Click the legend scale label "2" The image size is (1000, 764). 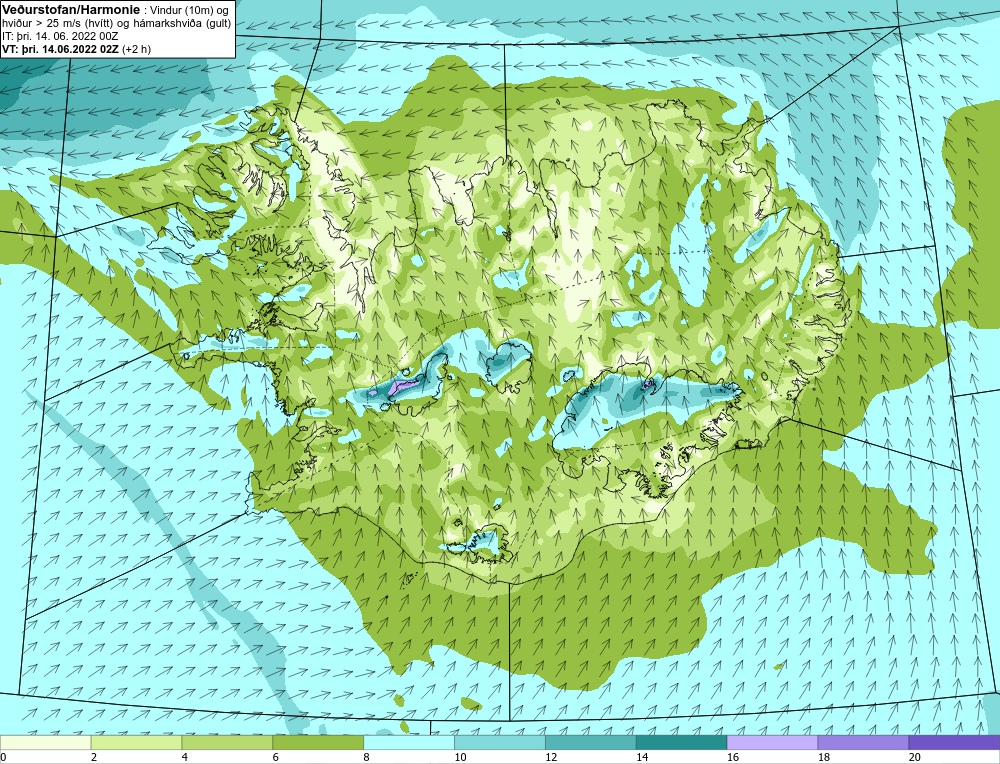point(94,757)
